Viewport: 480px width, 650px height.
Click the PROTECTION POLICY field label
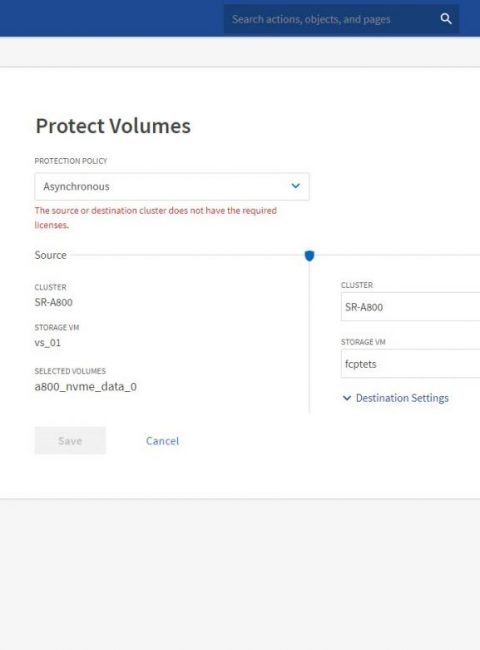[71, 161]
